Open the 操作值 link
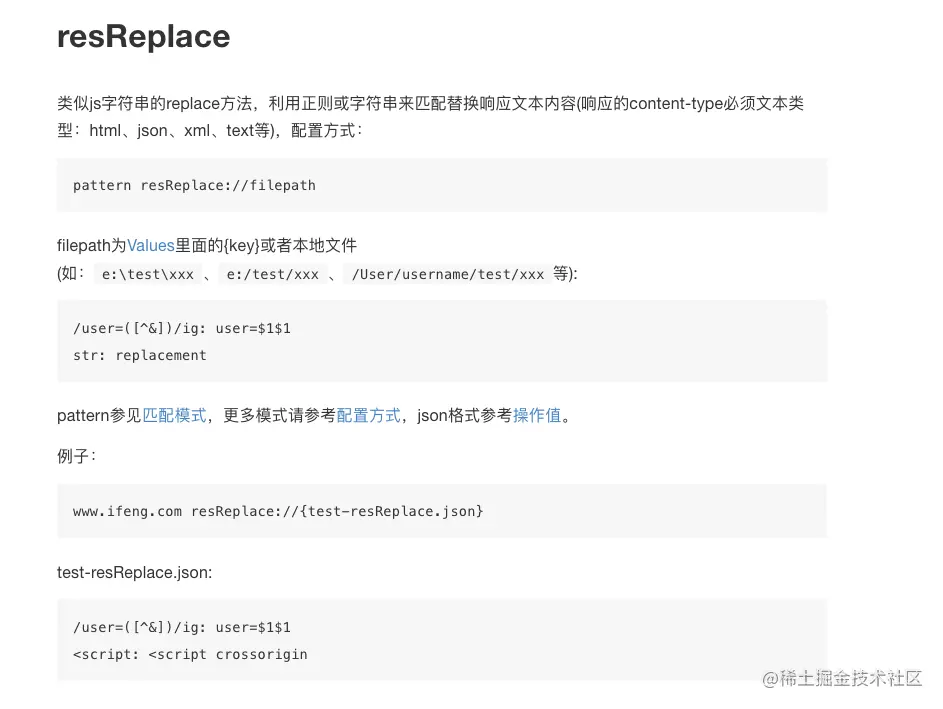Screen dimensions: 943x709 [537, 415]
